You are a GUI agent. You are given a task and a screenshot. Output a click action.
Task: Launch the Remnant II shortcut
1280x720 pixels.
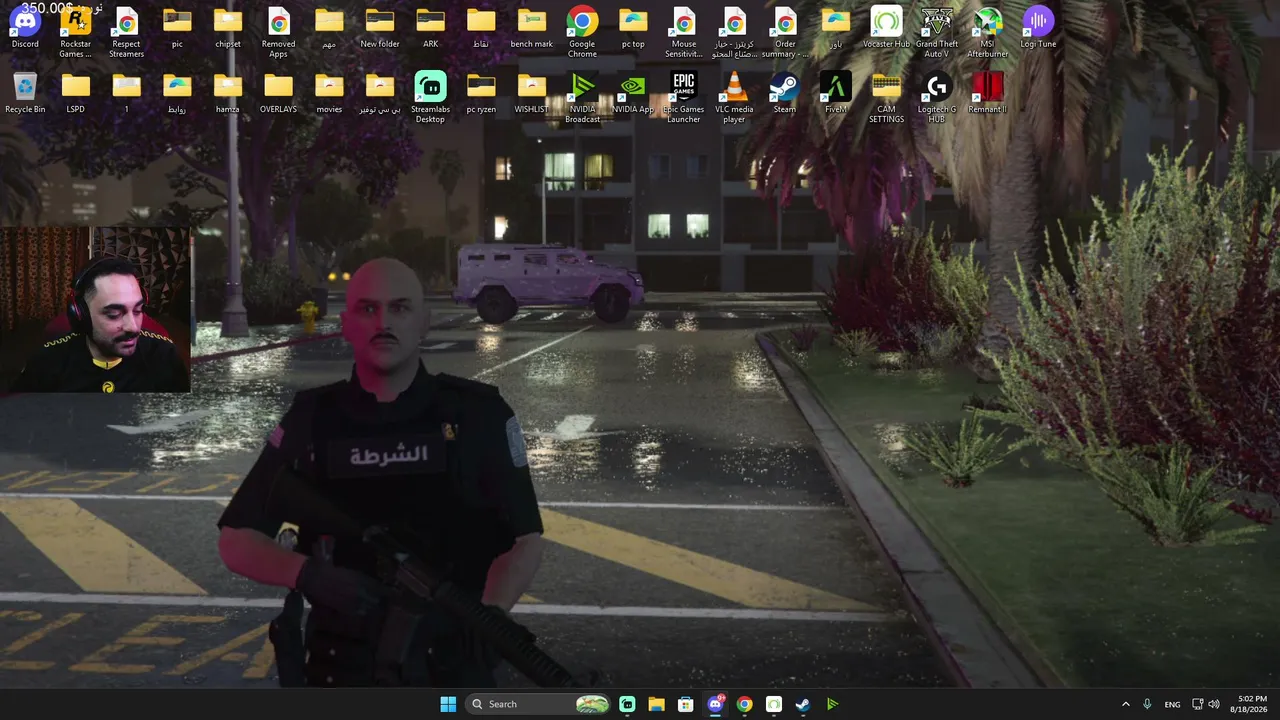pos(988,93)
